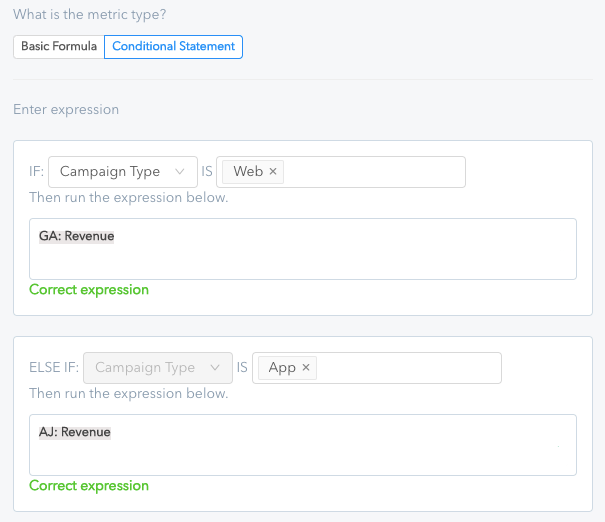This screenshot has height=522, width=605.
Task: Focus the ELSE IF expression text area
Action: (x=303, y=445)
